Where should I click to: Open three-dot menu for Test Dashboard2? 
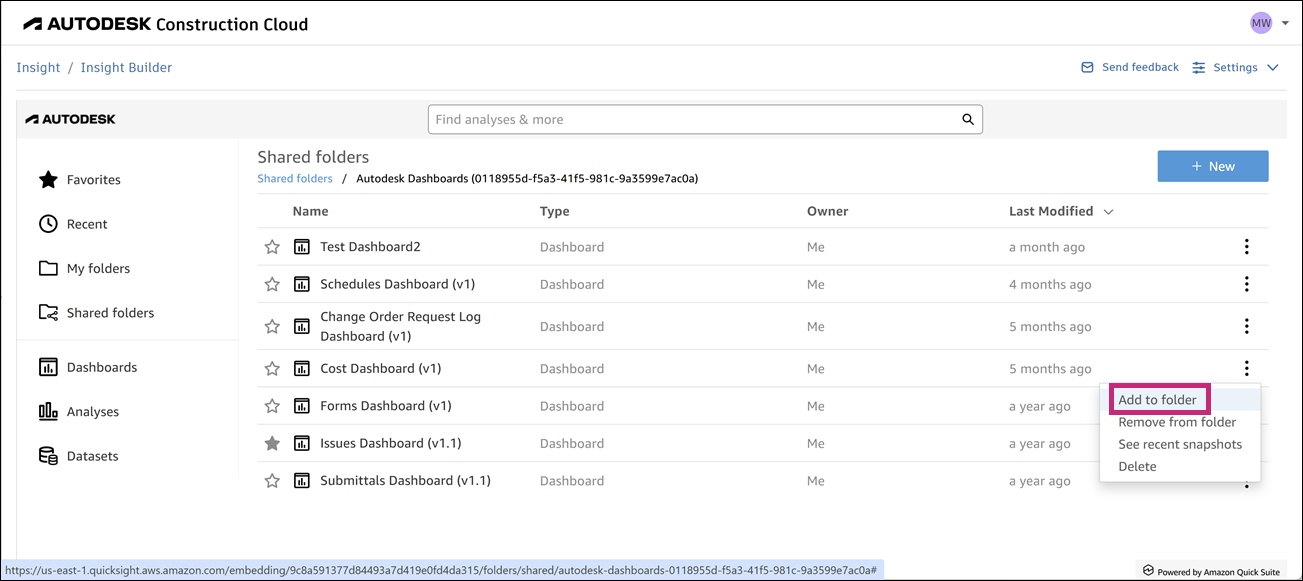[x=1246, y=247]
